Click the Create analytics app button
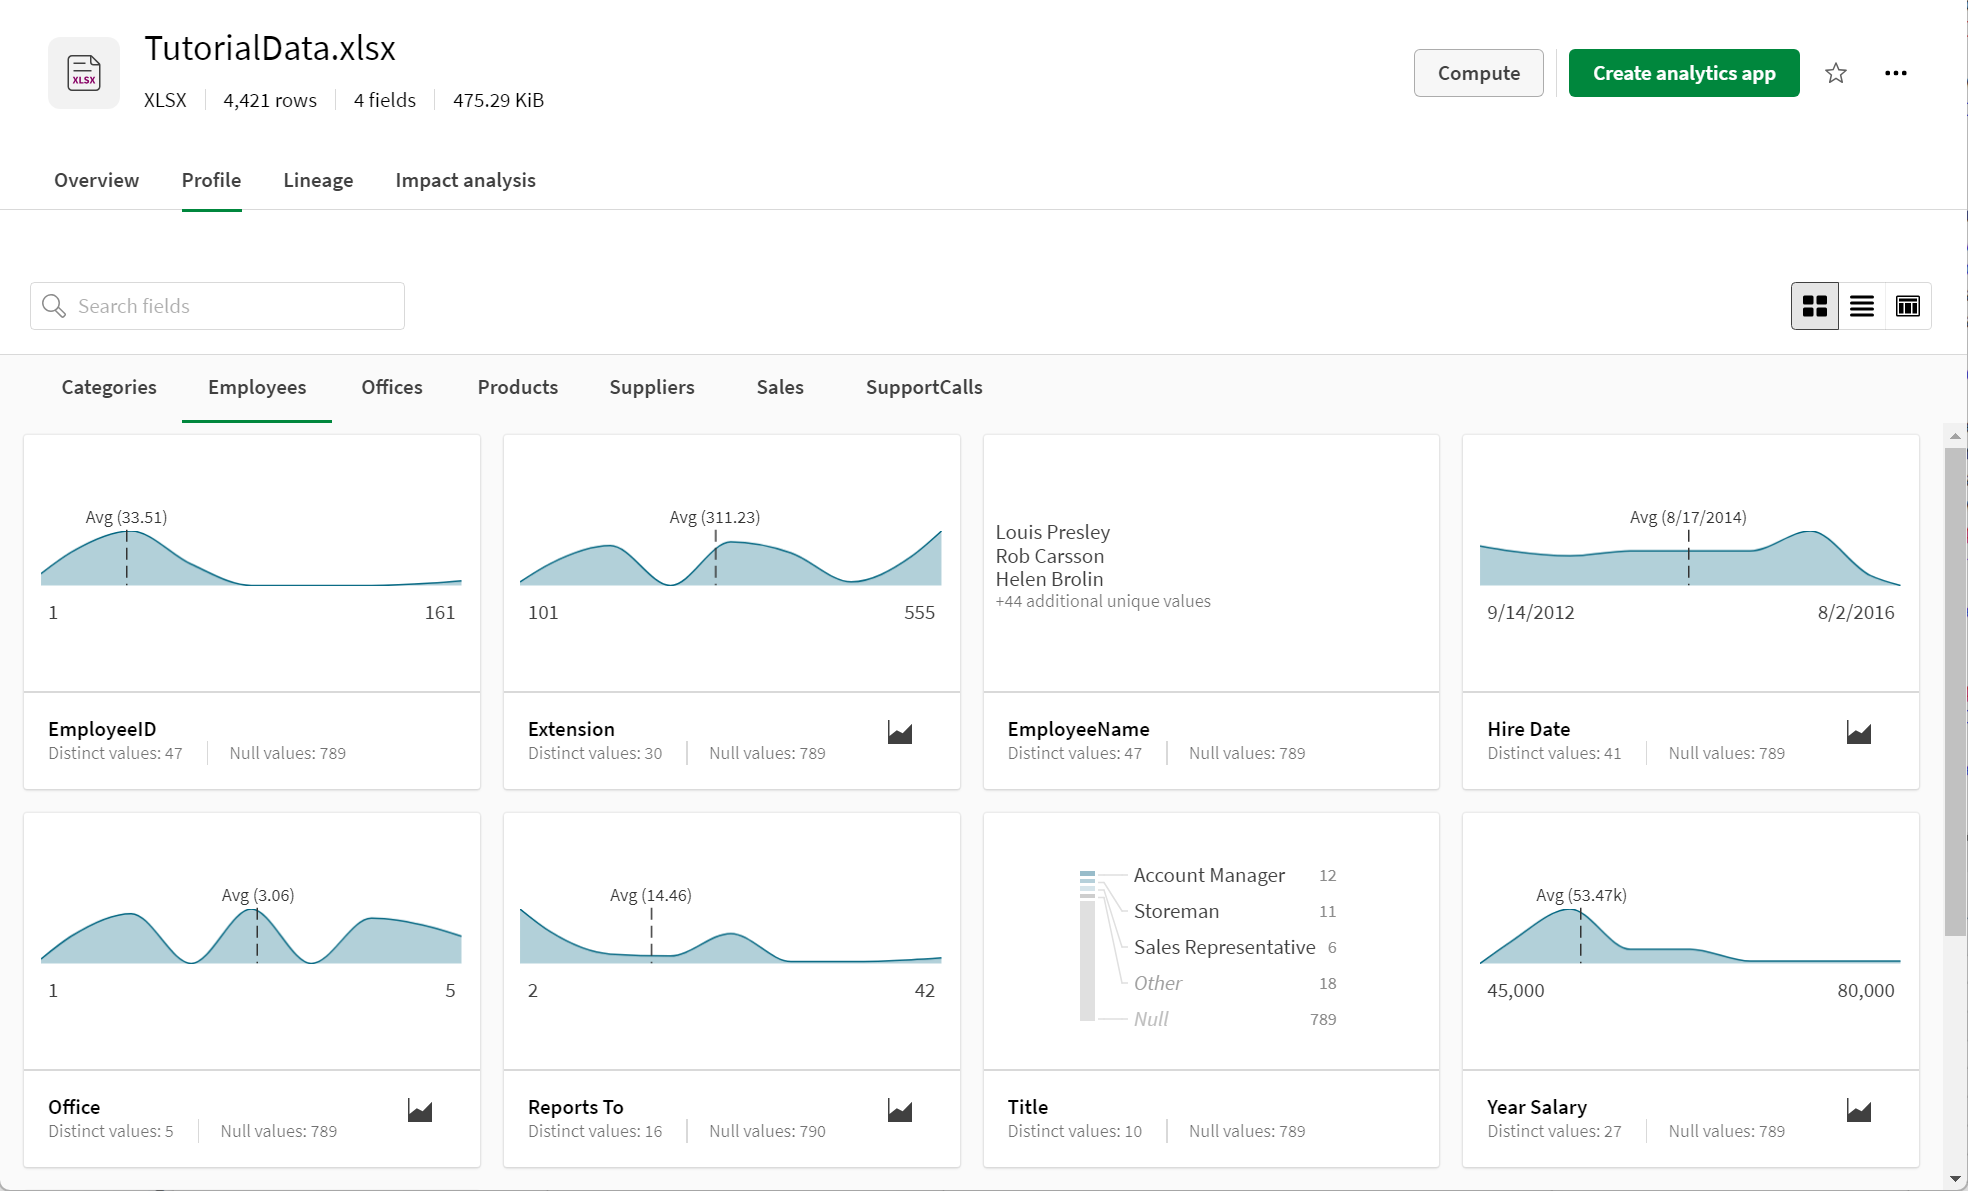The width and height of the screenshot is (1968, 1191). (x=1683, y=72)
